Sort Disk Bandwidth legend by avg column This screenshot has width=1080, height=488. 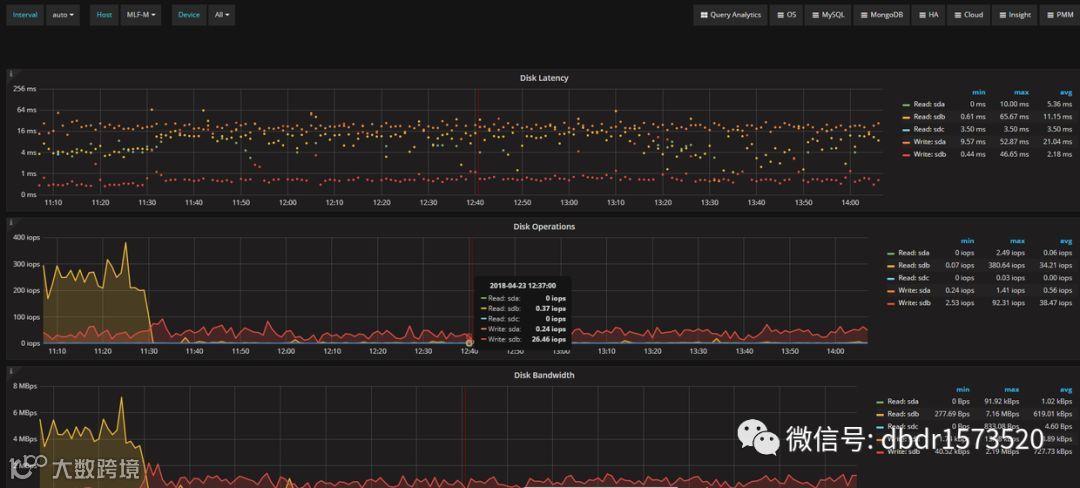(1066, 389)
